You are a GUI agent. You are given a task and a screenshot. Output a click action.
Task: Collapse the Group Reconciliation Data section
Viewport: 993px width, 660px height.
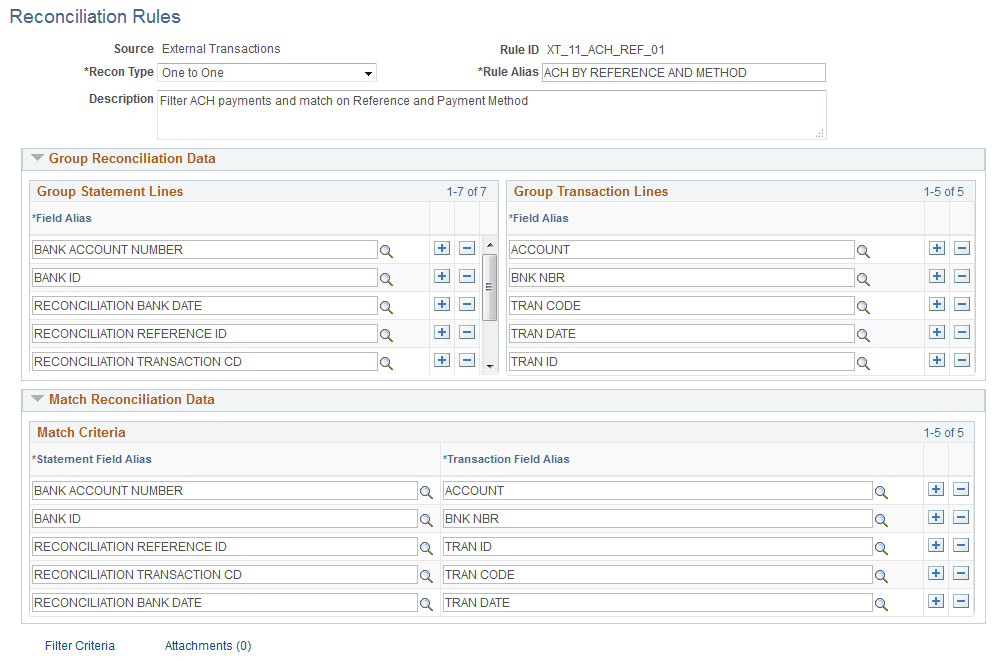pyautogui.click(x=37, y=158)
